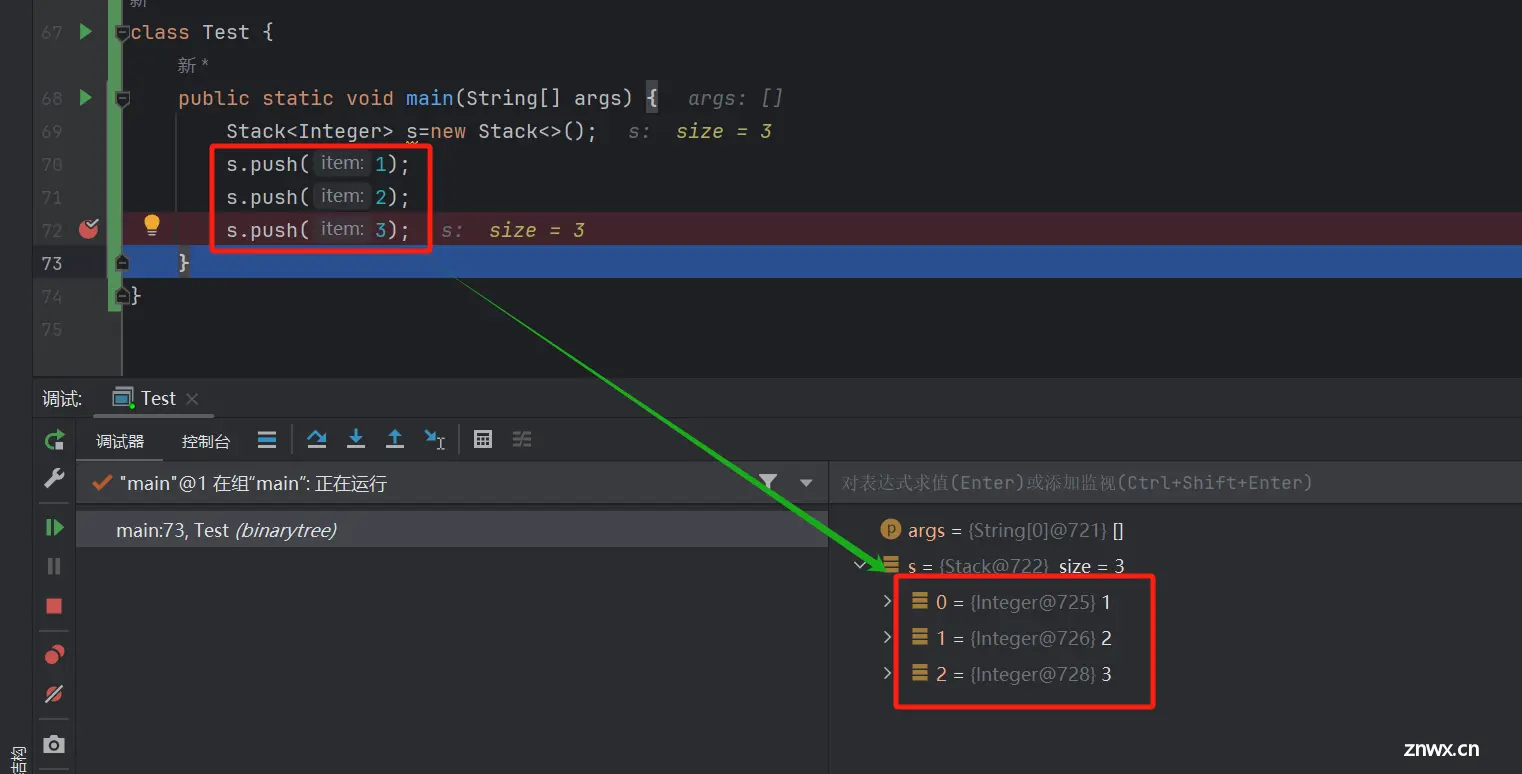1522x774 pixels.
Task: Close the Test debug session tab
Action: coord(193,399)
